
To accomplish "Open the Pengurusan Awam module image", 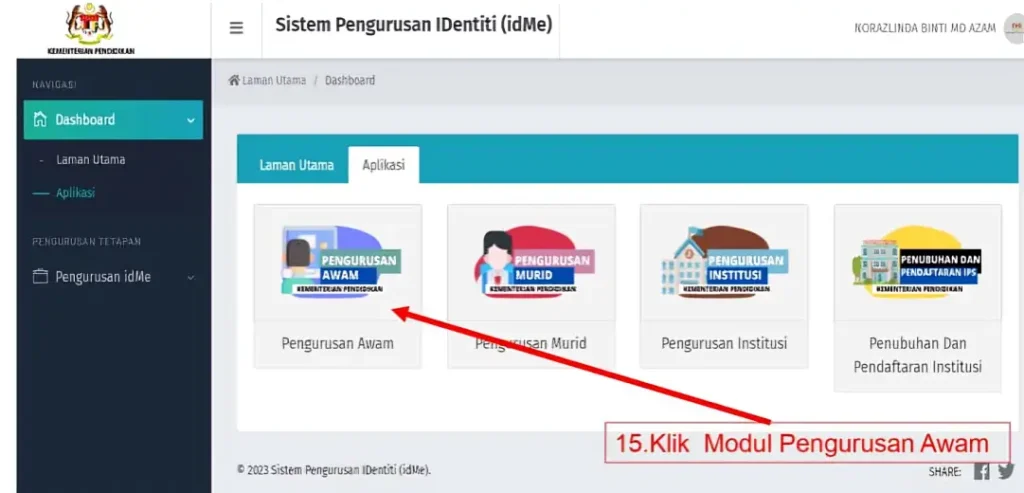I will pyautogui.click(x=338, y=262).
